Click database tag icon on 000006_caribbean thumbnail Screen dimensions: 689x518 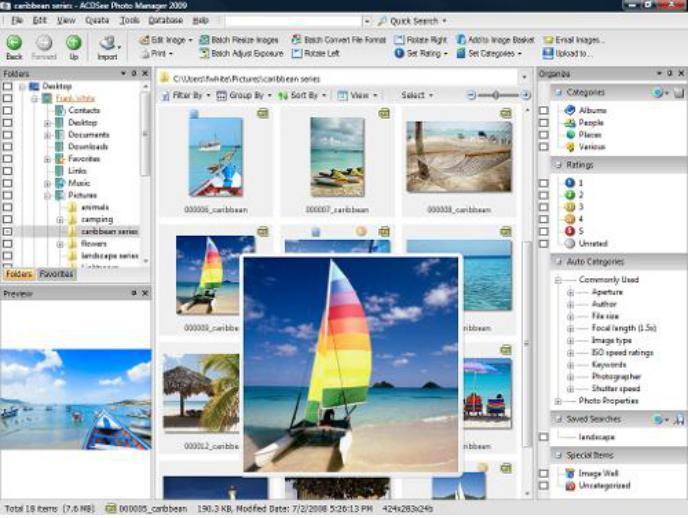click(263, 113)
